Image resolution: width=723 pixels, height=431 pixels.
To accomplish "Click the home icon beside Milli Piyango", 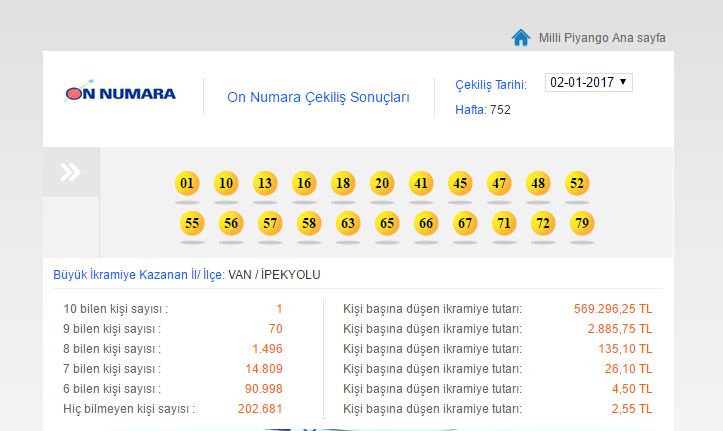I will [520, 38].
